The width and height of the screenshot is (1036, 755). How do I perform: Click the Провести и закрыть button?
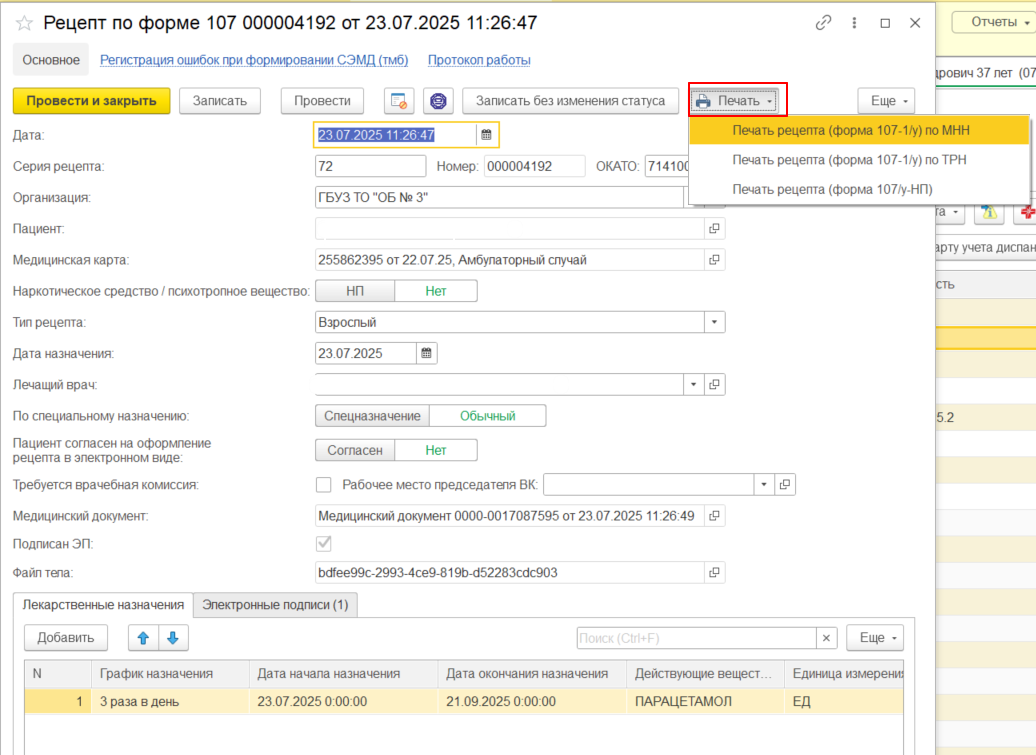[91, 101]
